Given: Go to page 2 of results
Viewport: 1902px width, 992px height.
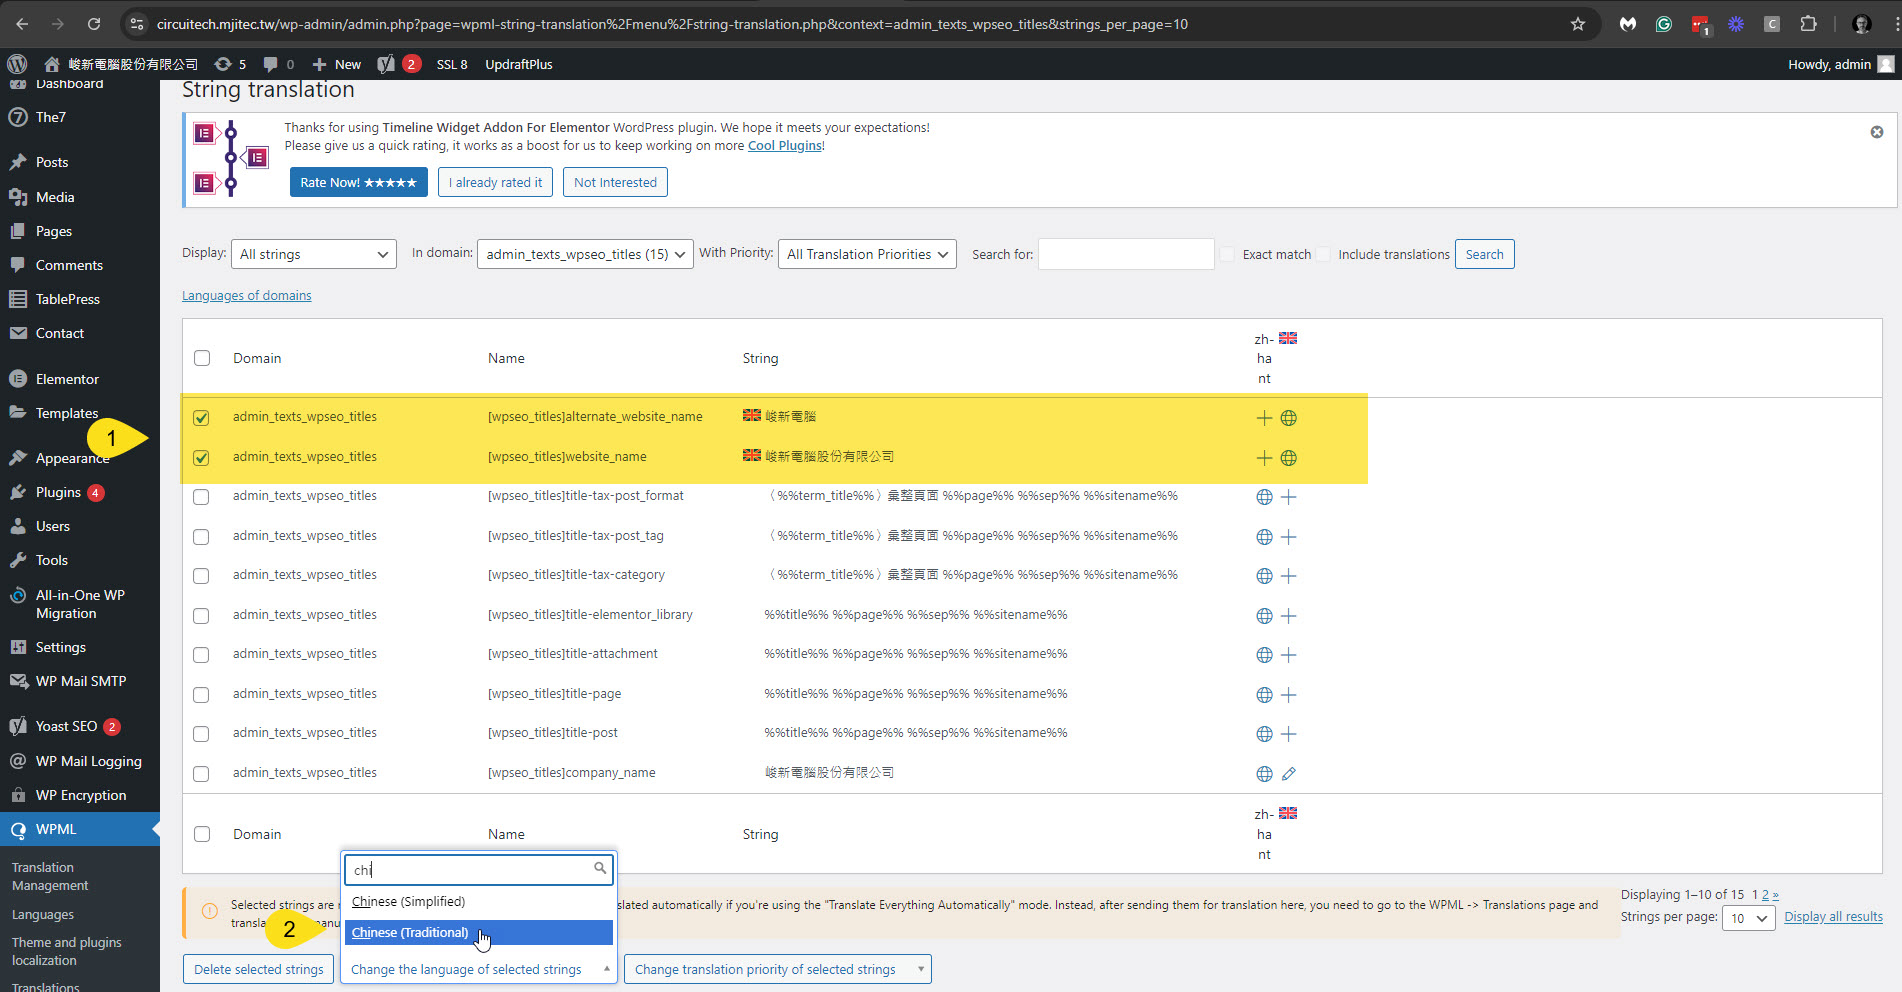Looking at the screenshot, I should click(x=1765, y=894).
